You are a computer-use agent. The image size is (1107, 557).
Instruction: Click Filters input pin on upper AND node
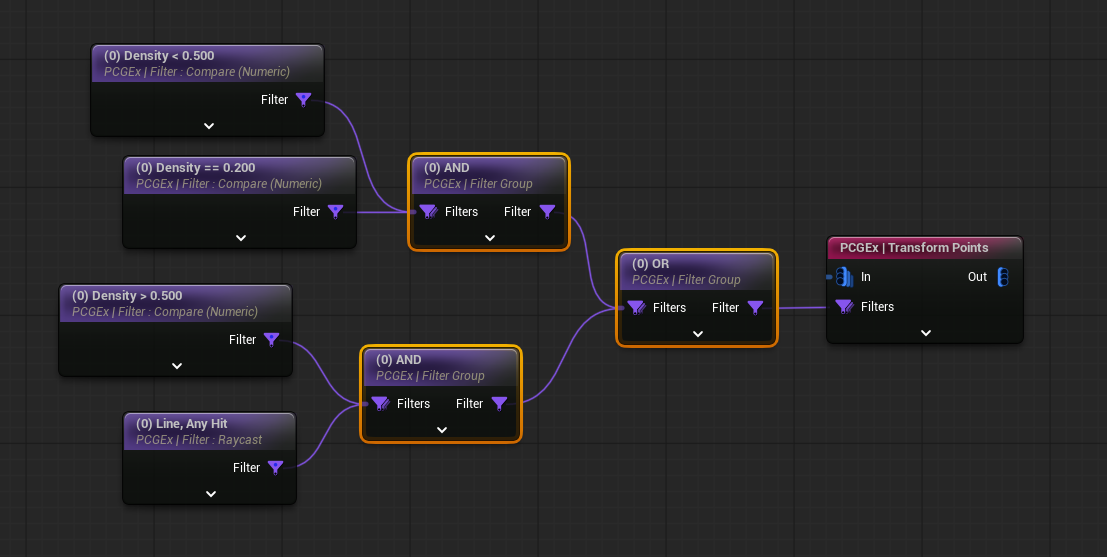[x=428, y=212]
